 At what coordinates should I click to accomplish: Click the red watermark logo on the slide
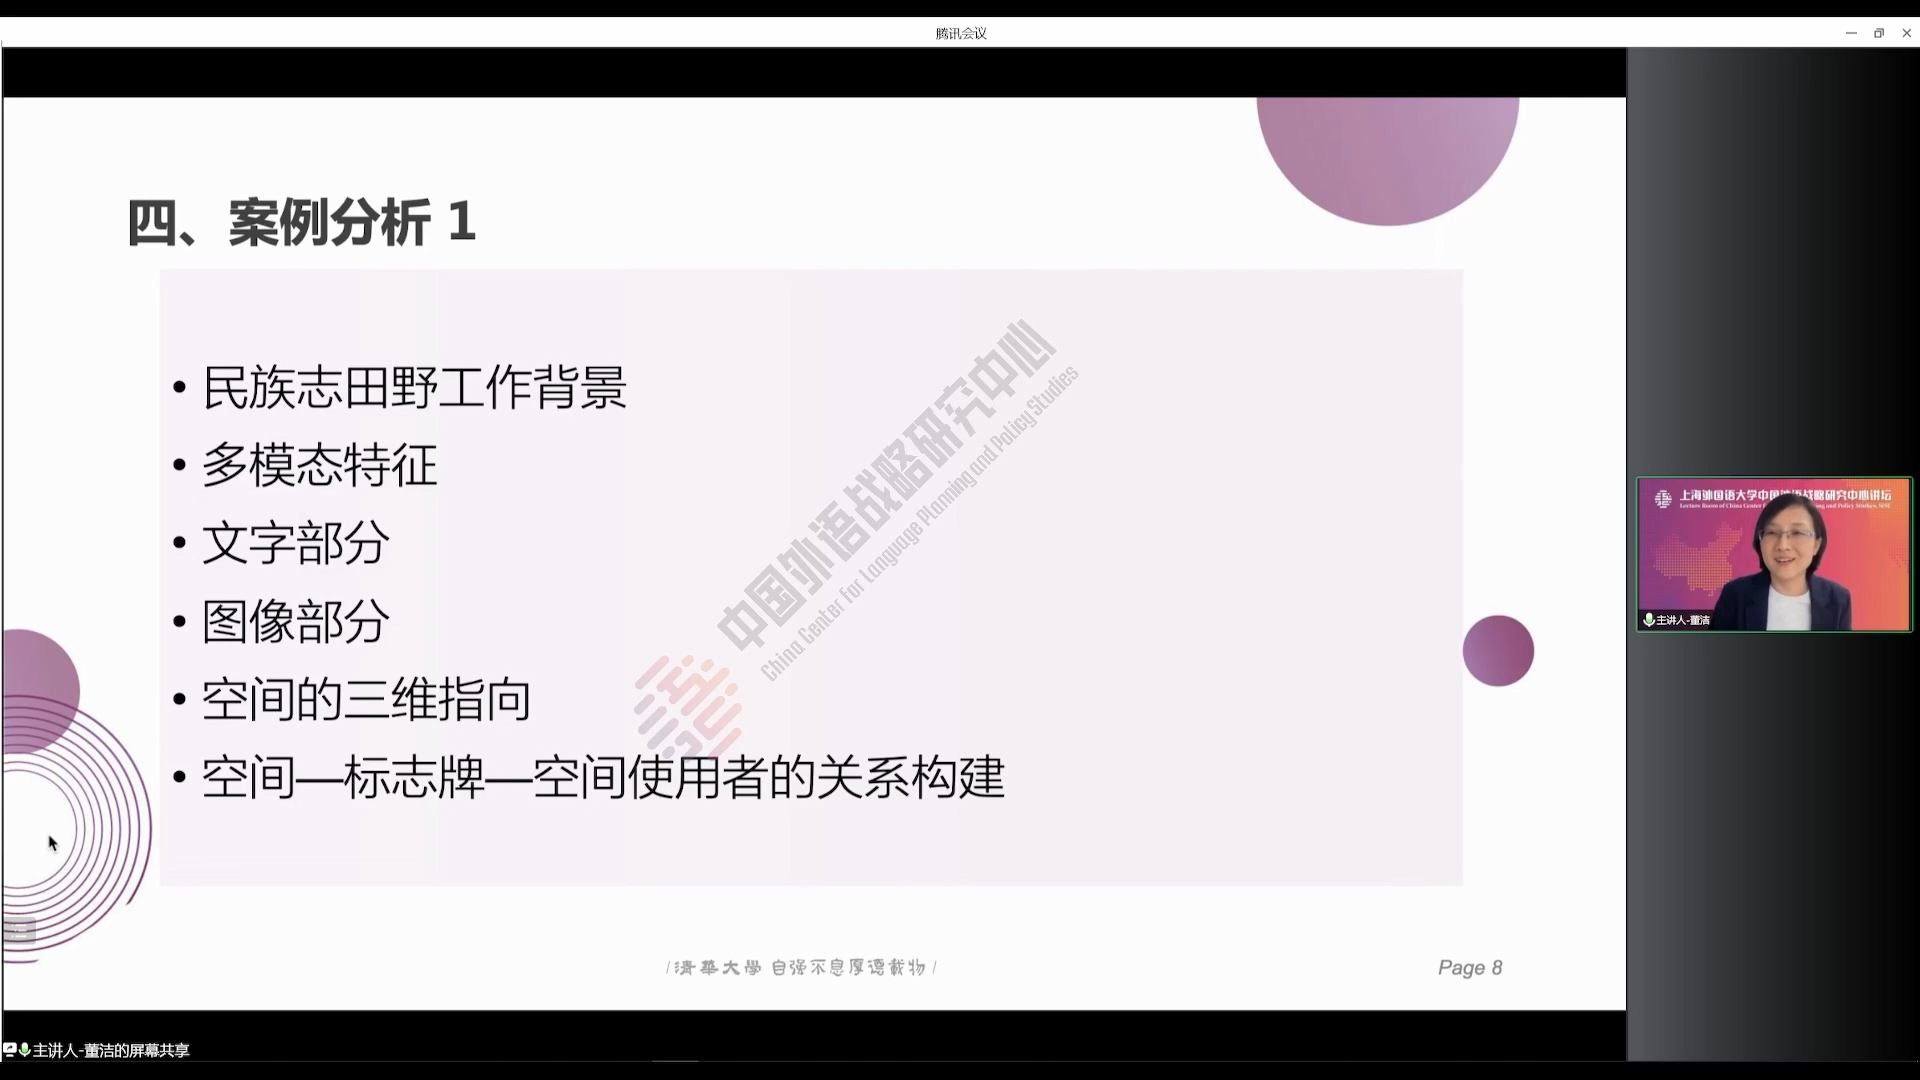[x=688, y=705]
